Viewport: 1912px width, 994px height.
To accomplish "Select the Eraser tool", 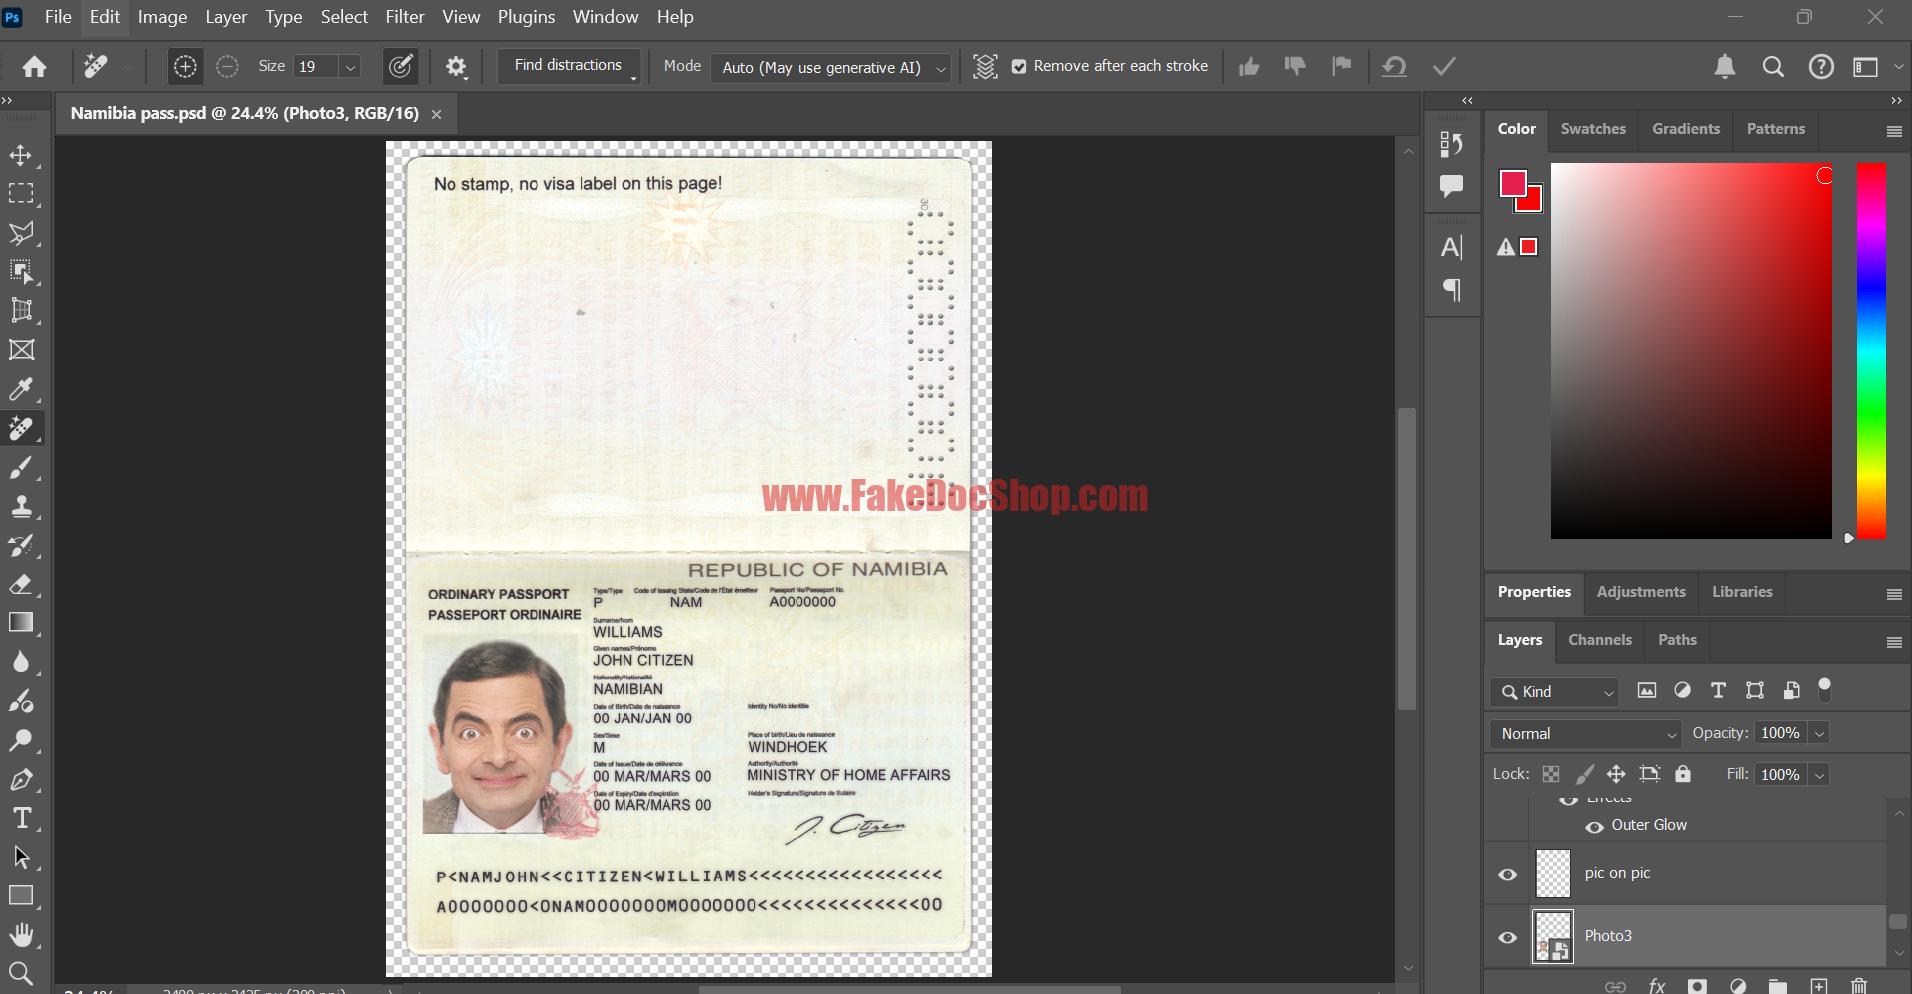I will point(21,584).
